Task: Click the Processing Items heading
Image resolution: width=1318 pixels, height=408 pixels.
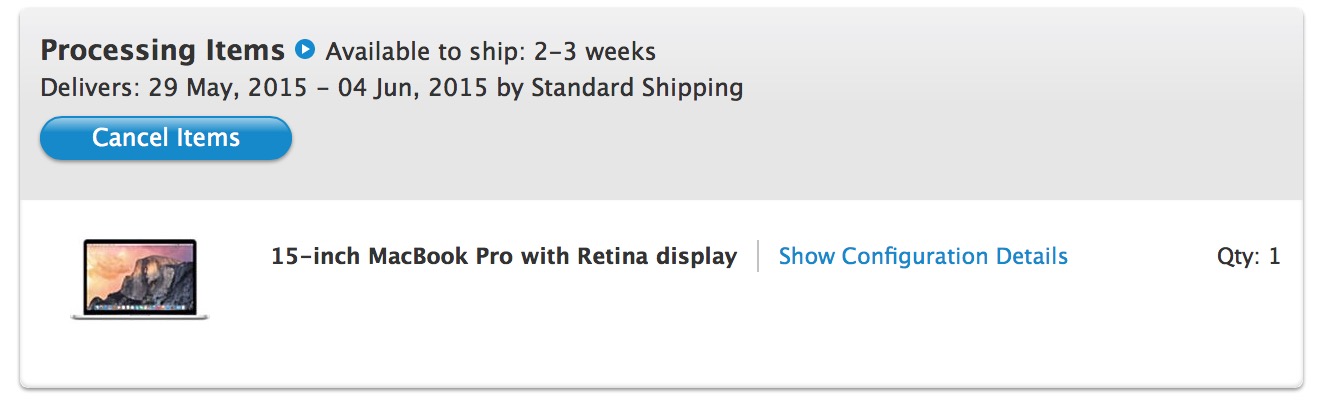Action: coord(163,50)
